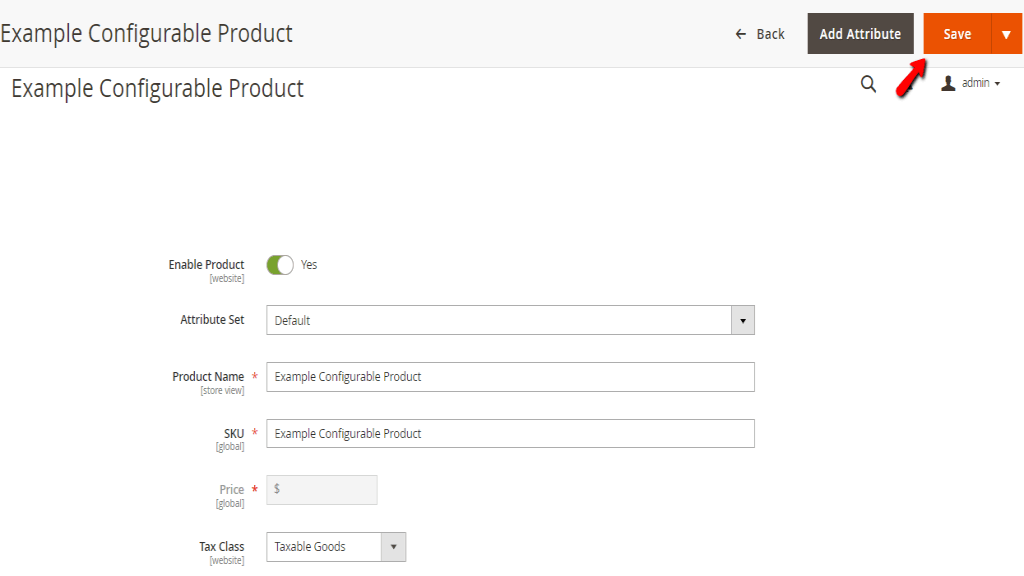Click the admin username text
Screen dimensions: 1024x576
pyautogui.click(x=975, y=84)
